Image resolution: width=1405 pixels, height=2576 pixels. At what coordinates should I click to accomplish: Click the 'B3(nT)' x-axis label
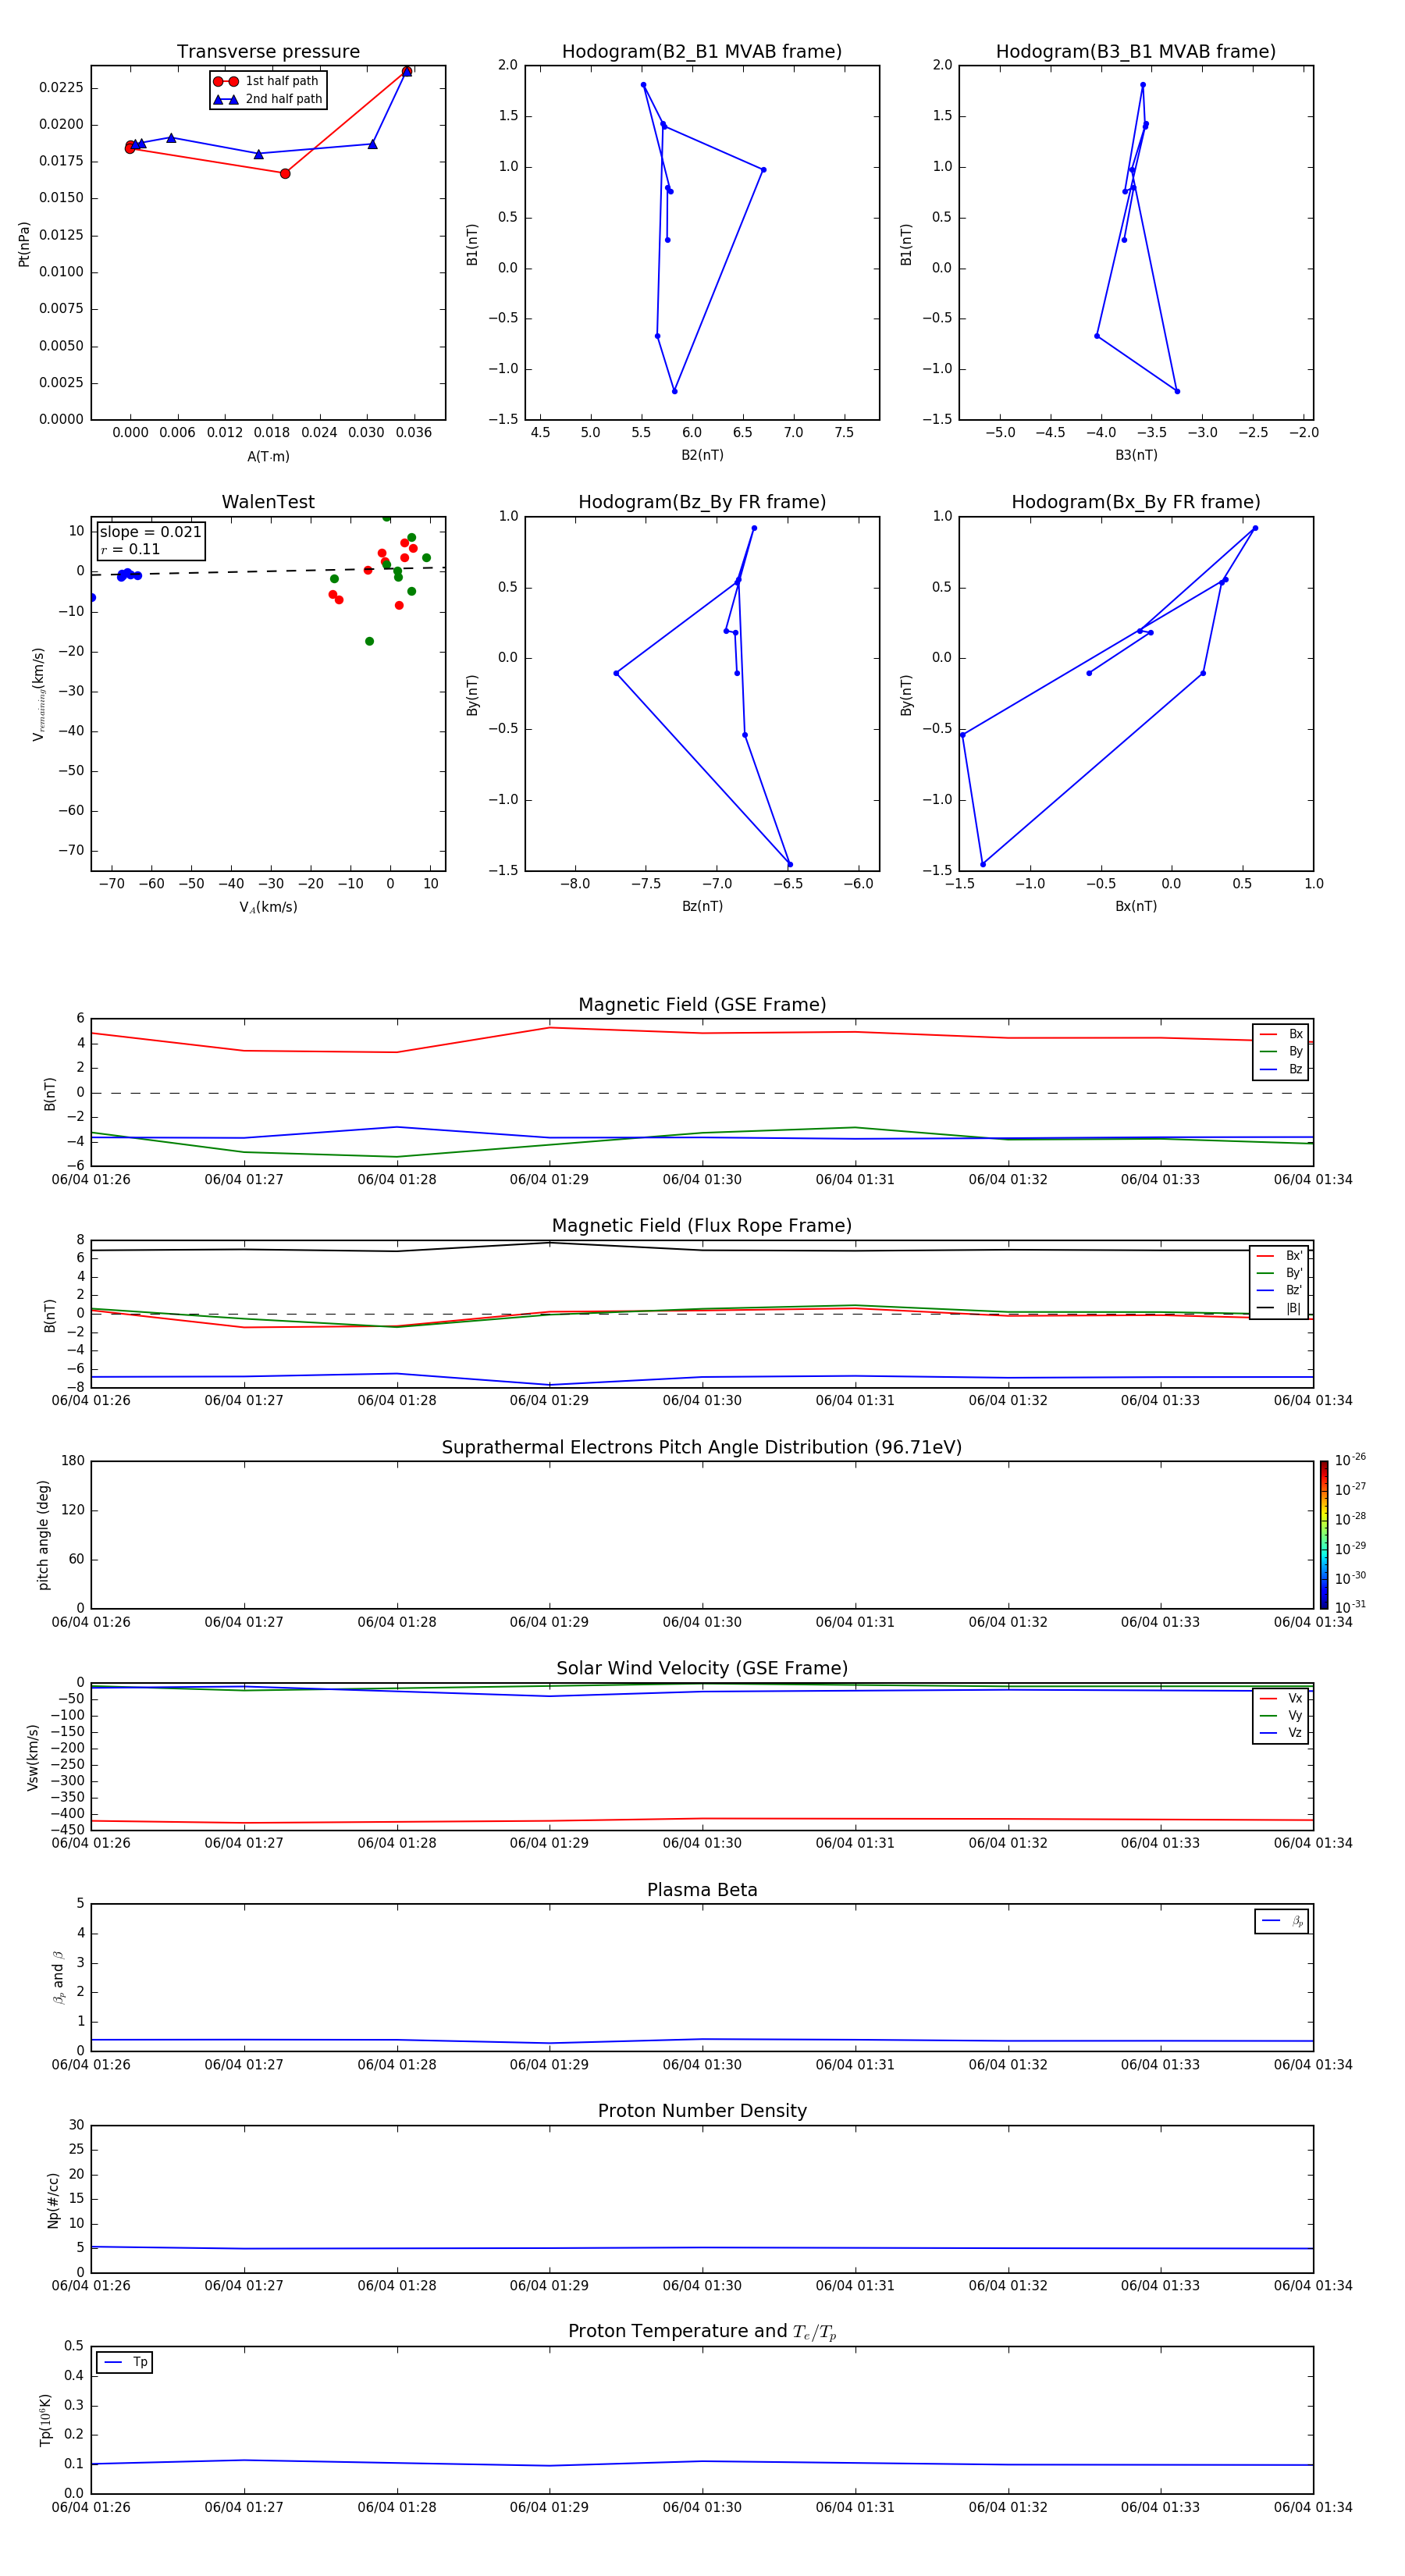click(x=1136, y=455)
